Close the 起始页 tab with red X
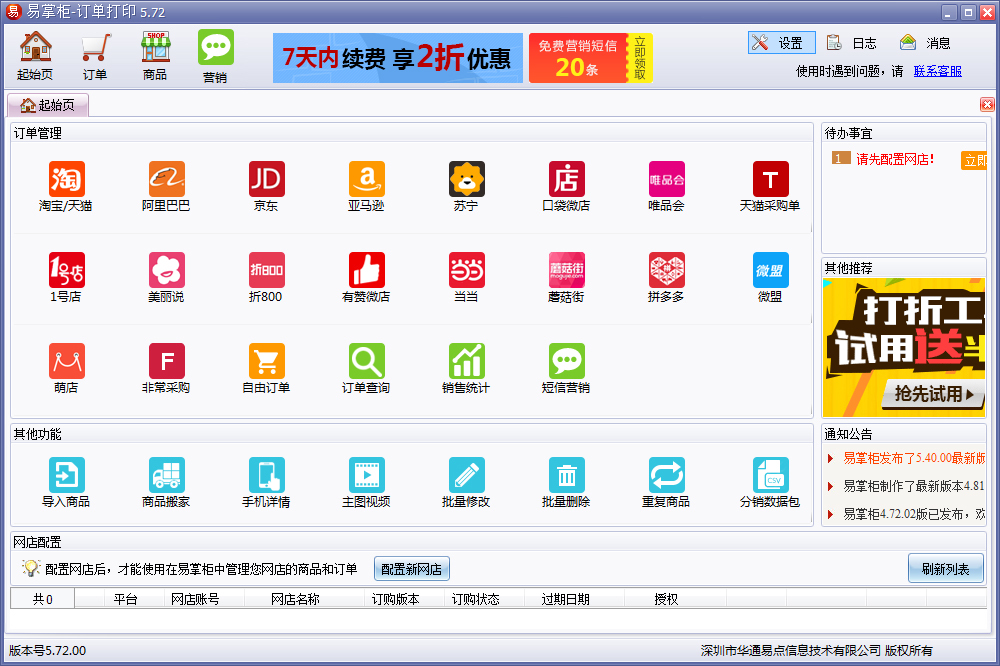The height and width of the screenshot is (666, 1000). [987, 105]
